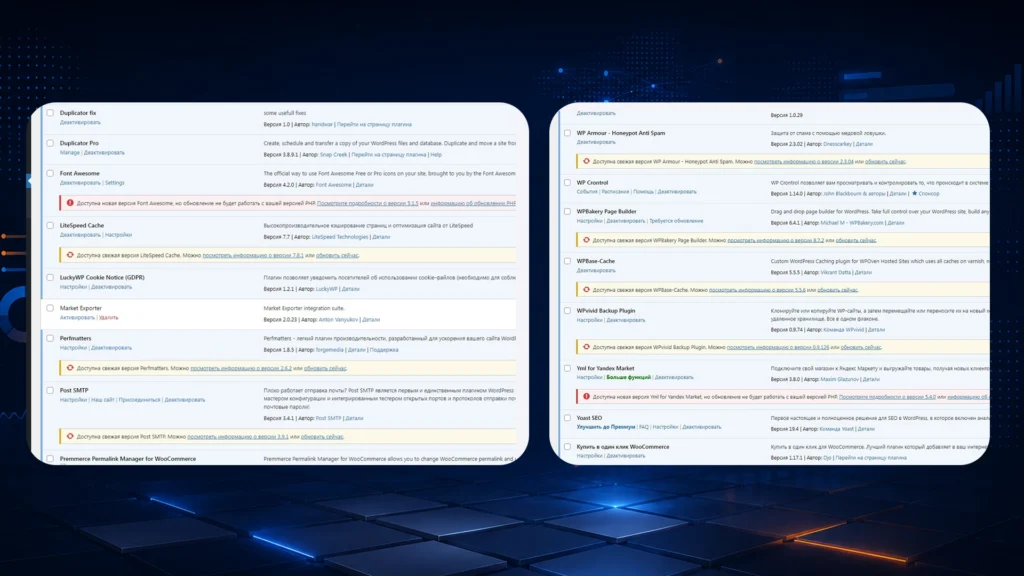The width and height of the screenshot is (1024, 576).
Task: Open FAQ link under Yoast SEO
Action: point(644,427)
